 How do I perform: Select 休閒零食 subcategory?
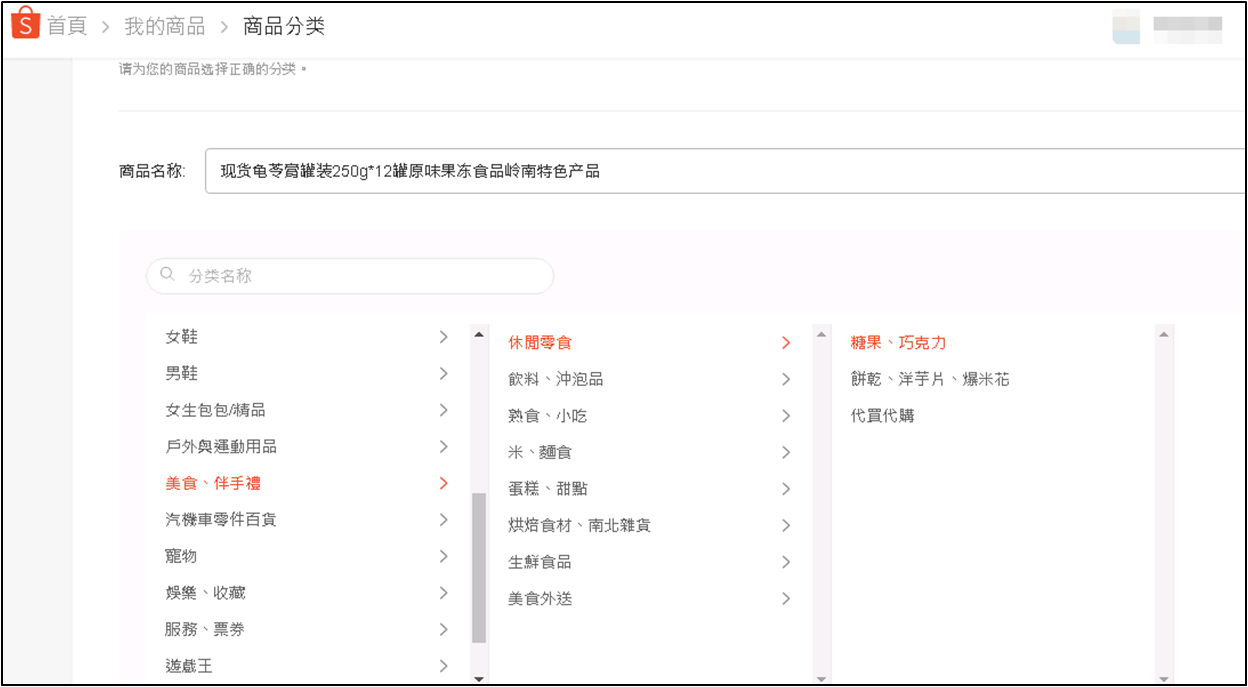pyautogui.click(x=540, y=343)
